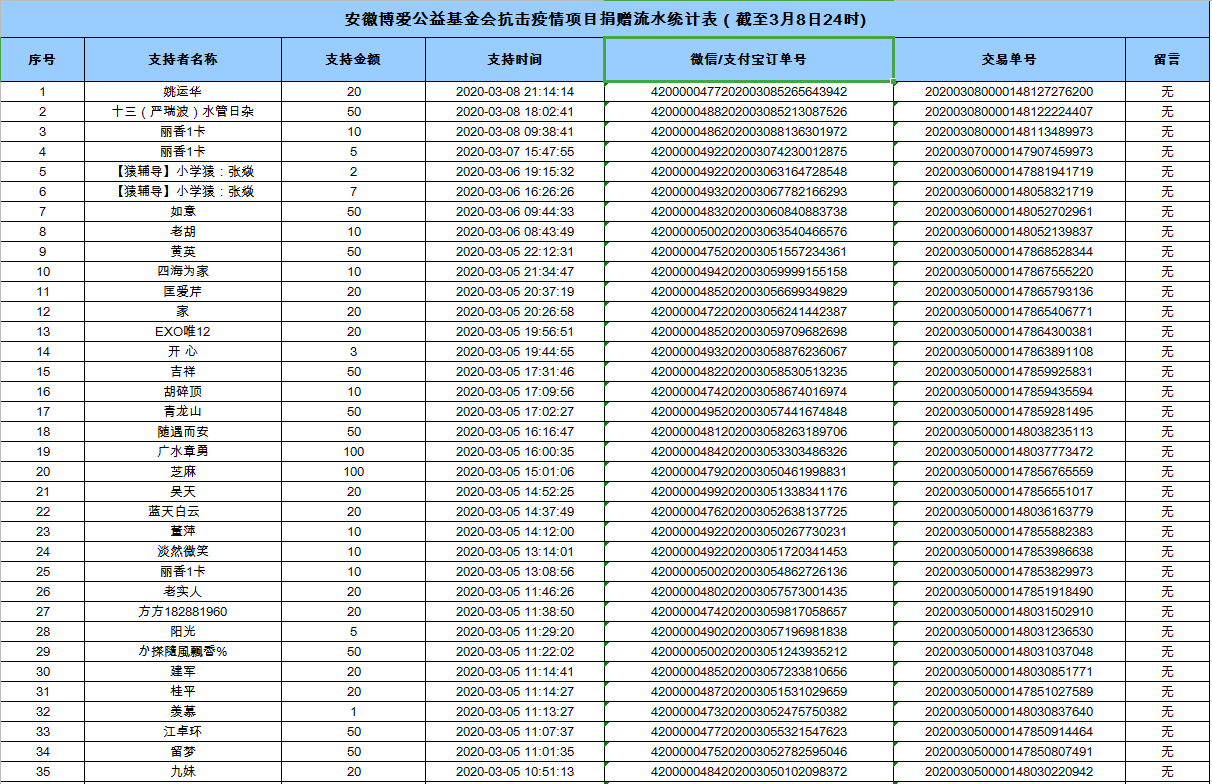Viewport: 1212px width, 784px height.
Task: Select order number 4200000483202003060840883738
Action: pos(749,212)
